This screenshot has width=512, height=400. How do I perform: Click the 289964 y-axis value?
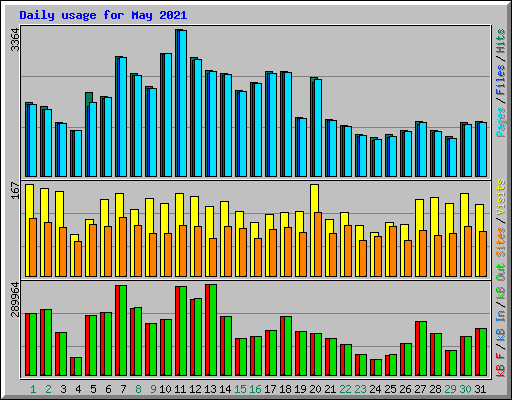click(x=15, y=300)
